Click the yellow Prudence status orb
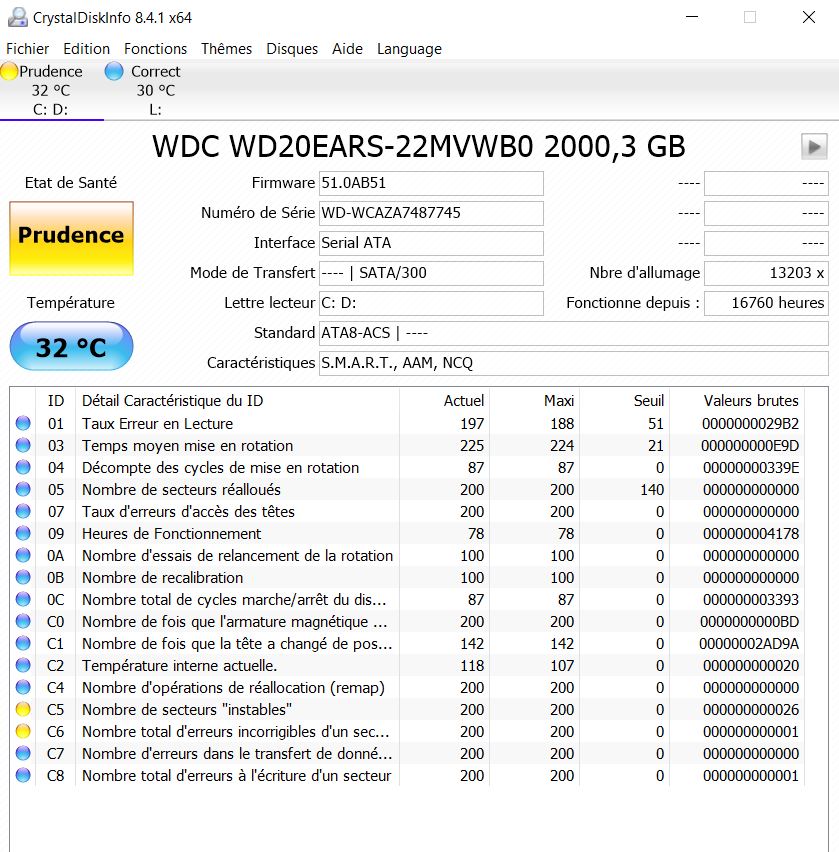The image size is (839, 852). pyautogui.click(x=9, y=71)
